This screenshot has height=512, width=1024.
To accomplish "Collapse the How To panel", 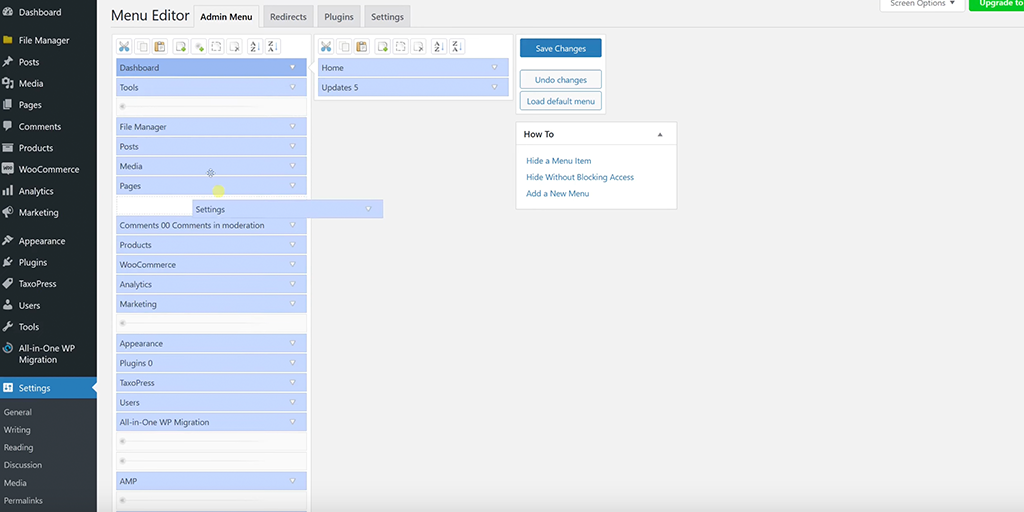I will 660,135.
